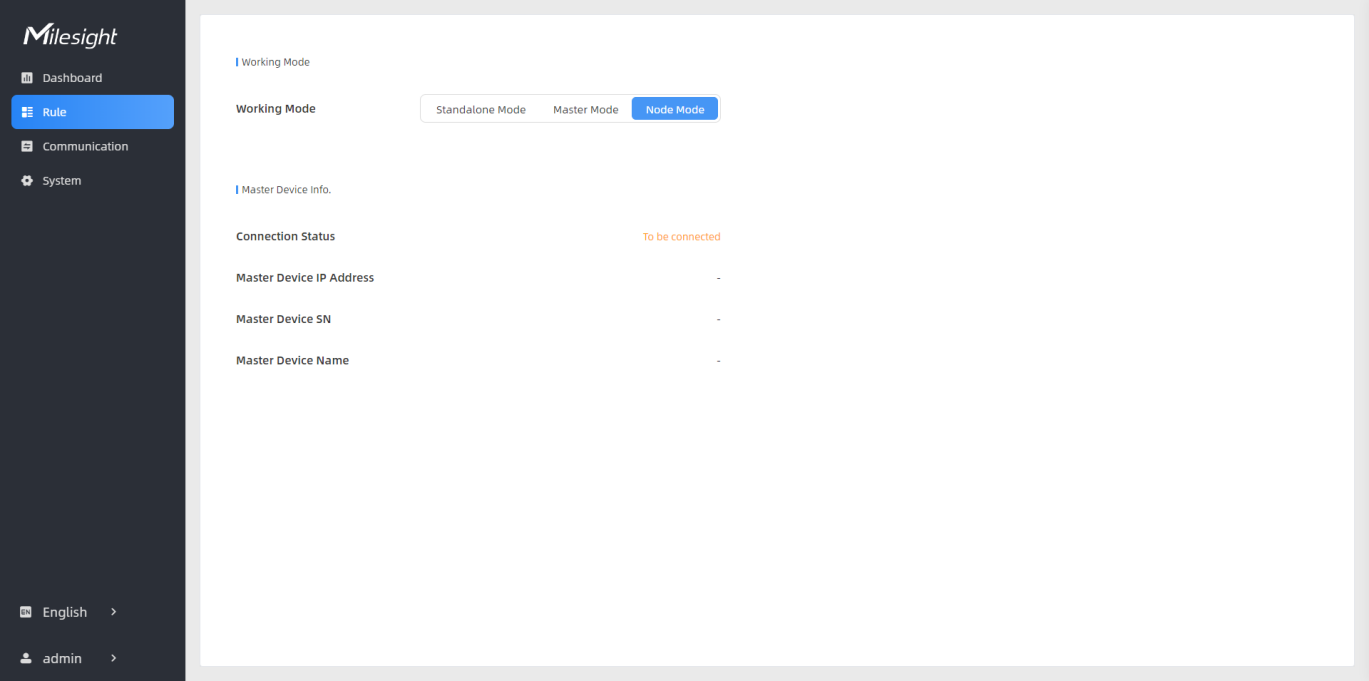Click the Dashboard chart icon
The image size is (1369, 681).
27,78
